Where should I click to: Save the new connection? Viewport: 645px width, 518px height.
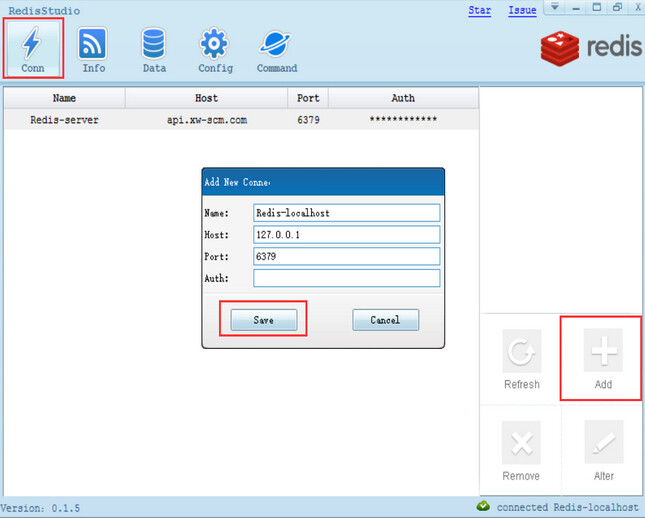264,320
